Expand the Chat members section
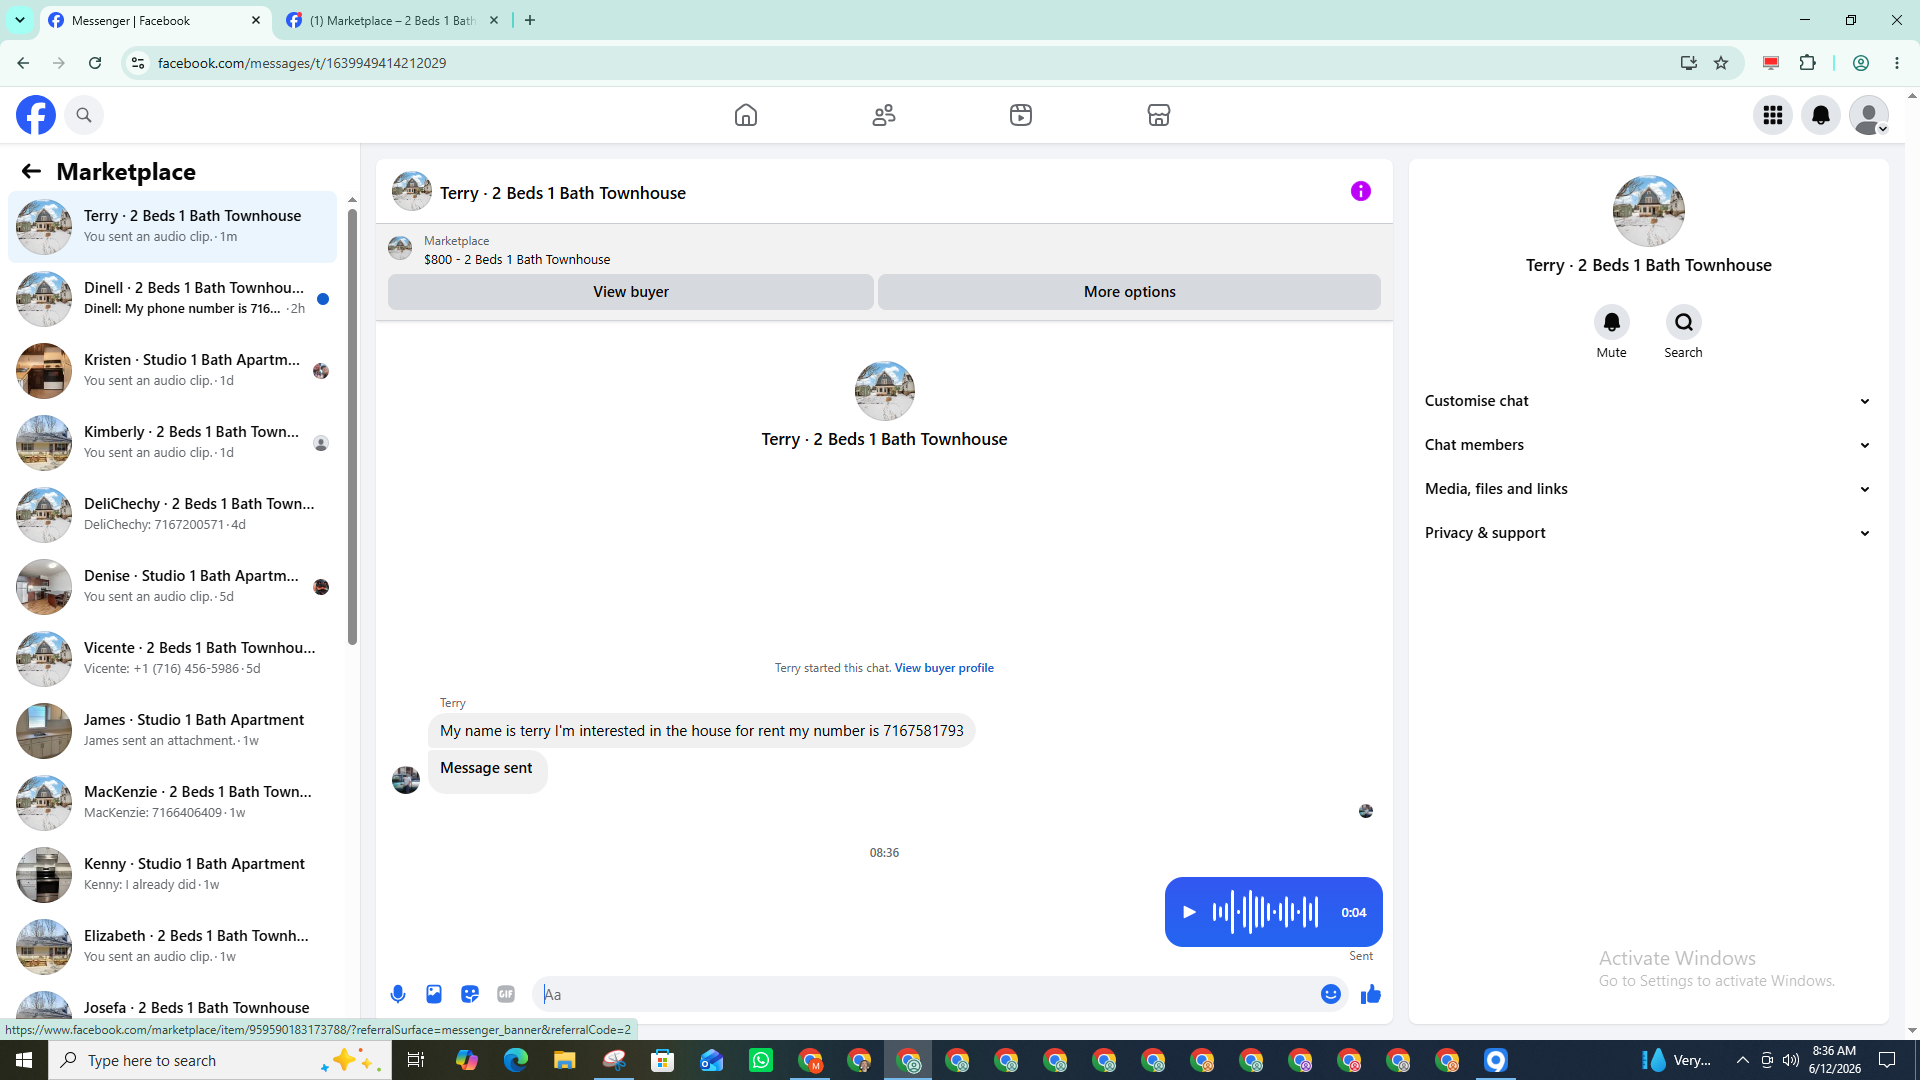 (x=1649, y=445)
